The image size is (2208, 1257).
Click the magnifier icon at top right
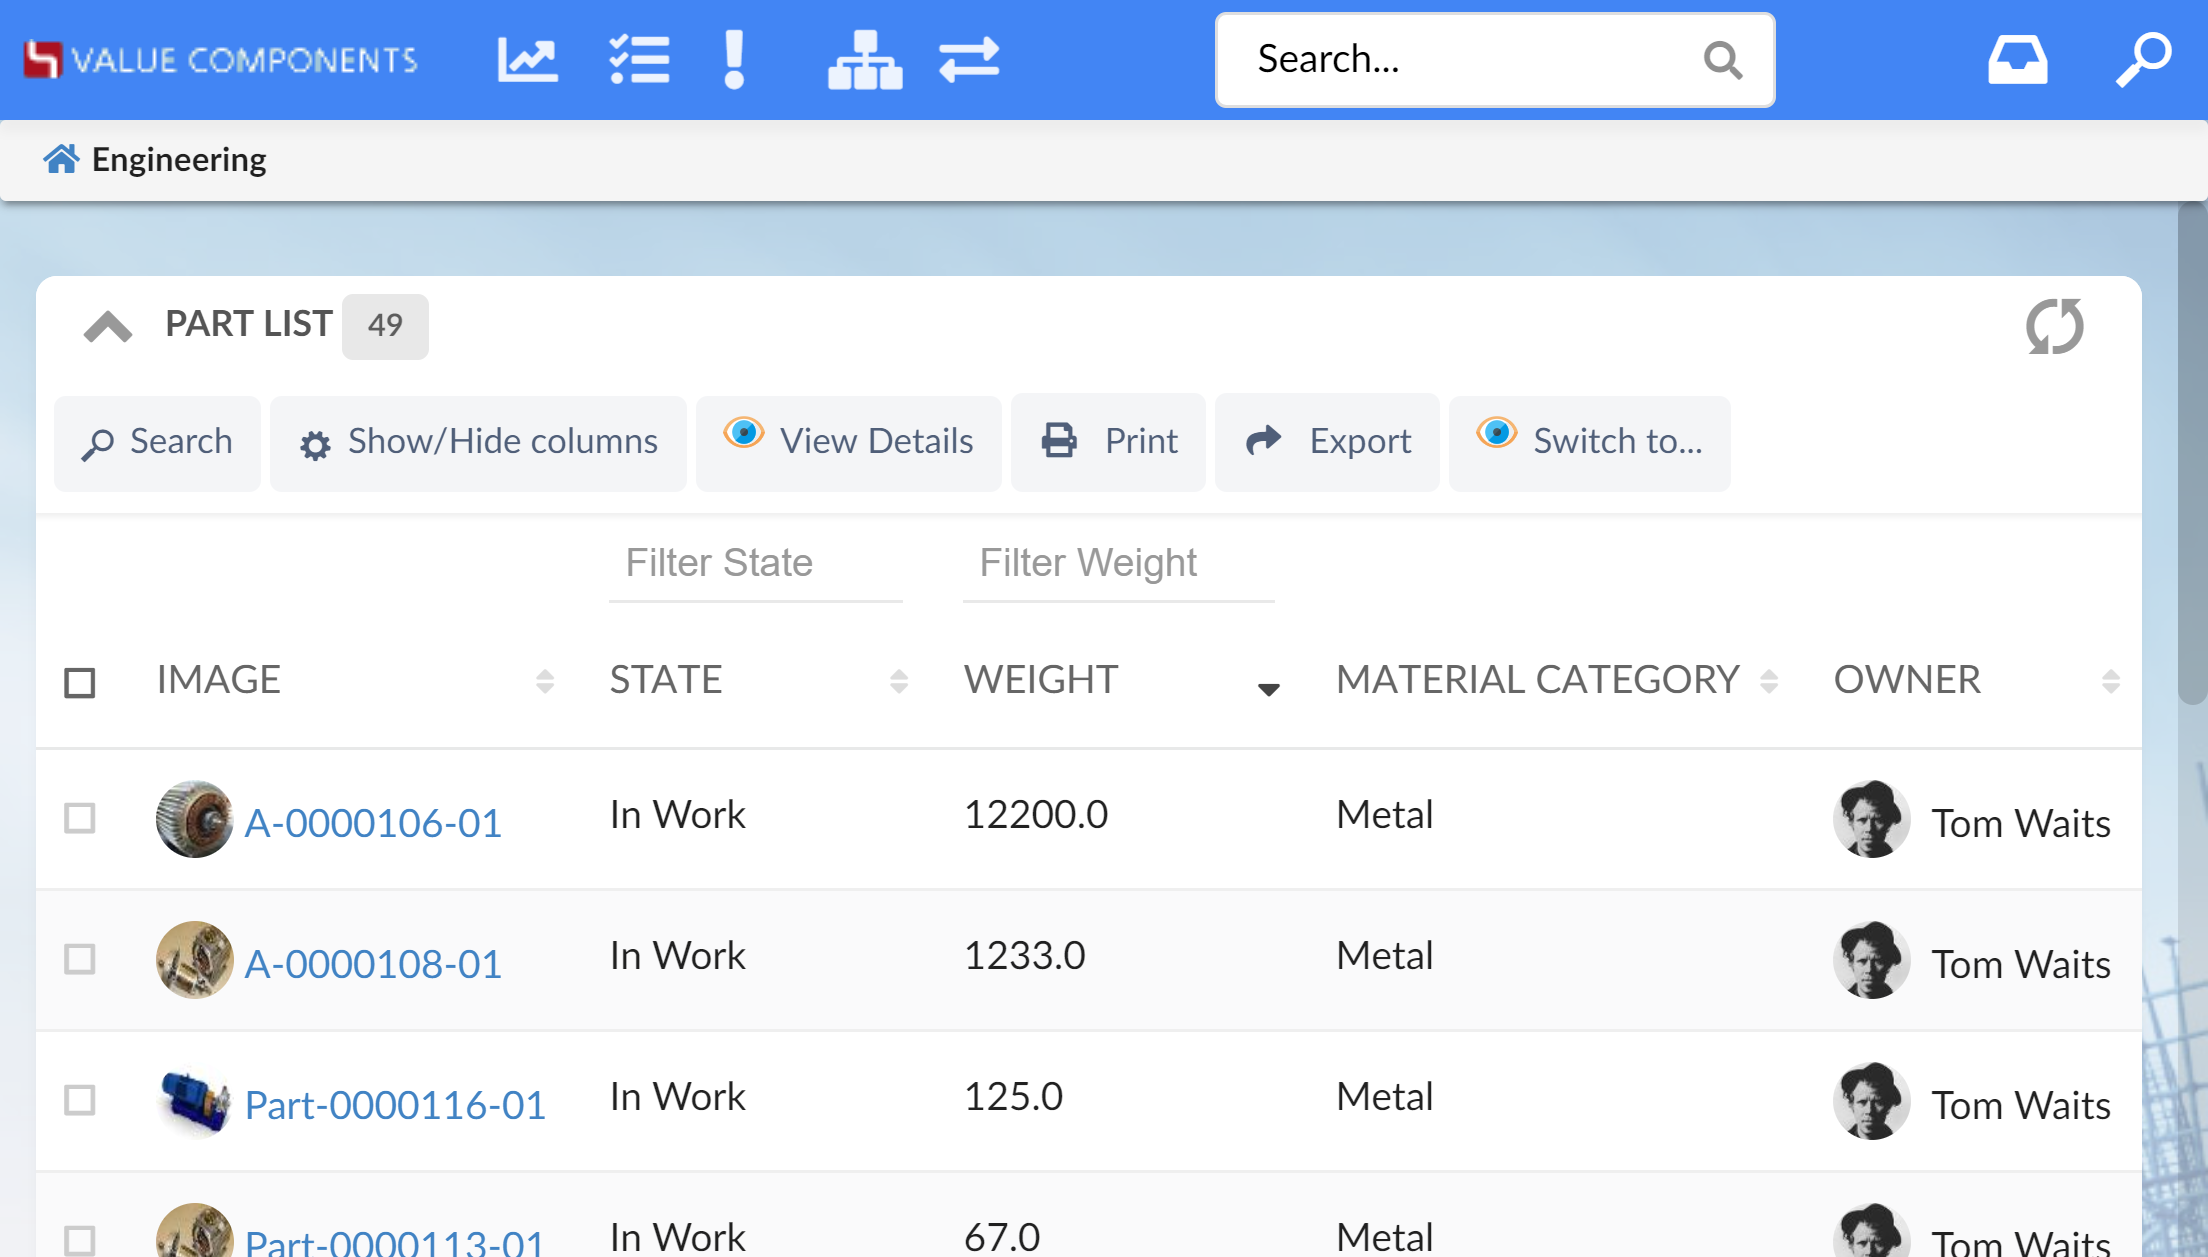coord(2143,60)
